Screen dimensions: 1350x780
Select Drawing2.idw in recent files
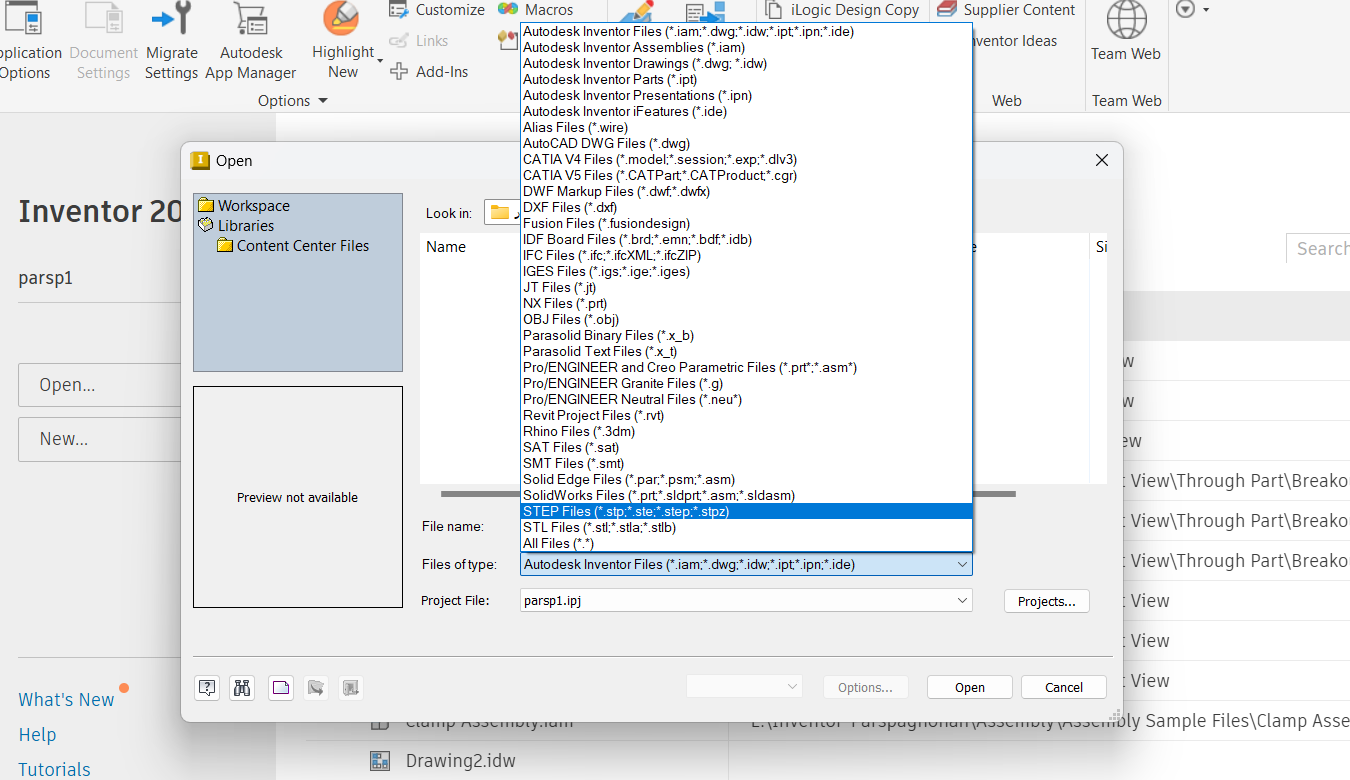coord(461,761)
